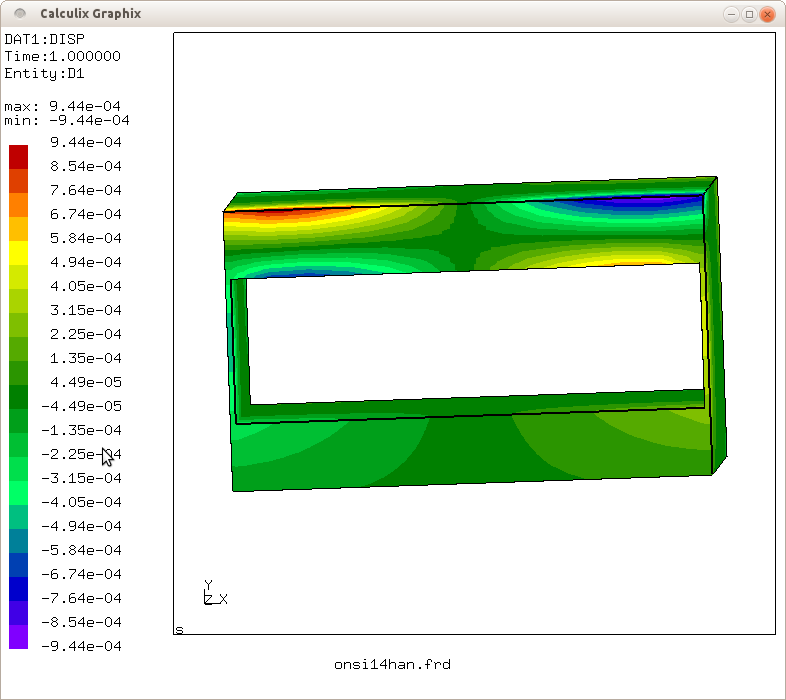Click legend value 8.54e-04
This screenshot has width=786, height=700.
(x=86, y=166)
